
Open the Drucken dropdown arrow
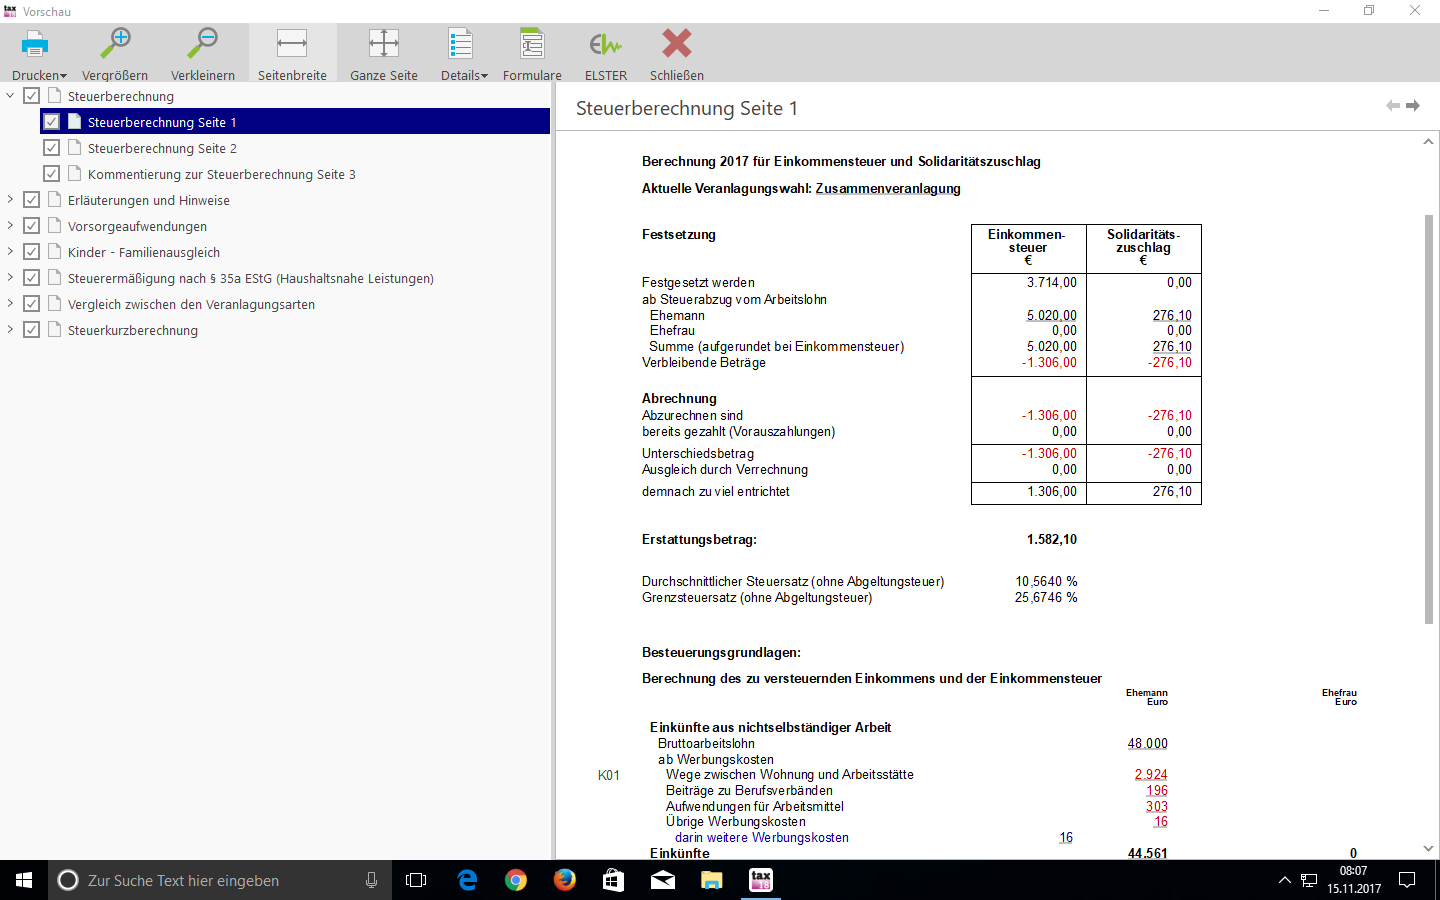click(63, 76)
